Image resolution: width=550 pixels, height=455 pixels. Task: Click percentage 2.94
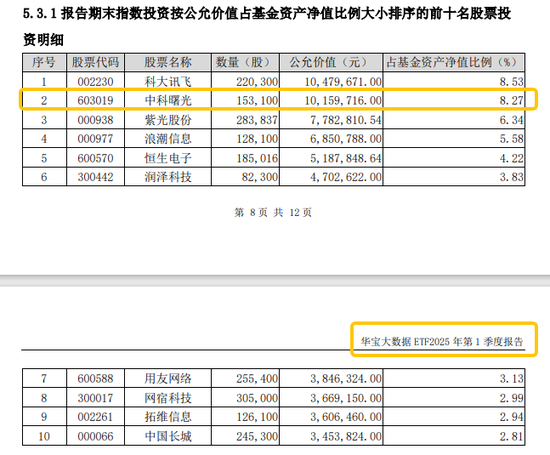(x=511, y=417)
